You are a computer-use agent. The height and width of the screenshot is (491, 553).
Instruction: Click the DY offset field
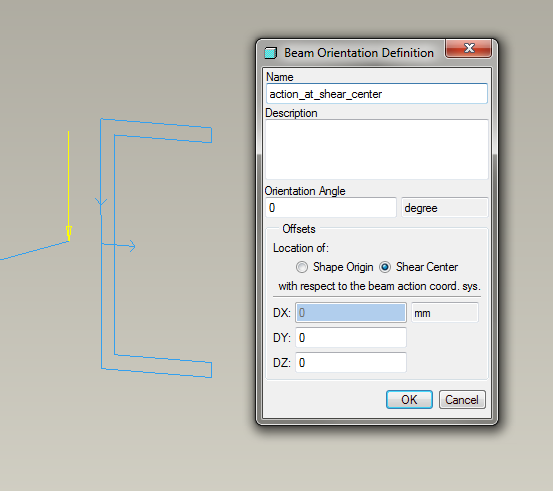point(351,338)
